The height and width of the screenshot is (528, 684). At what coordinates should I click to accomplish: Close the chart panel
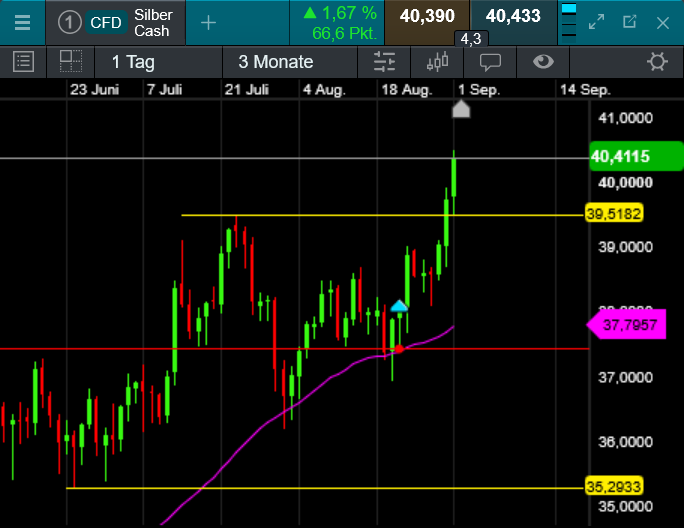click(x=663, y=23)
